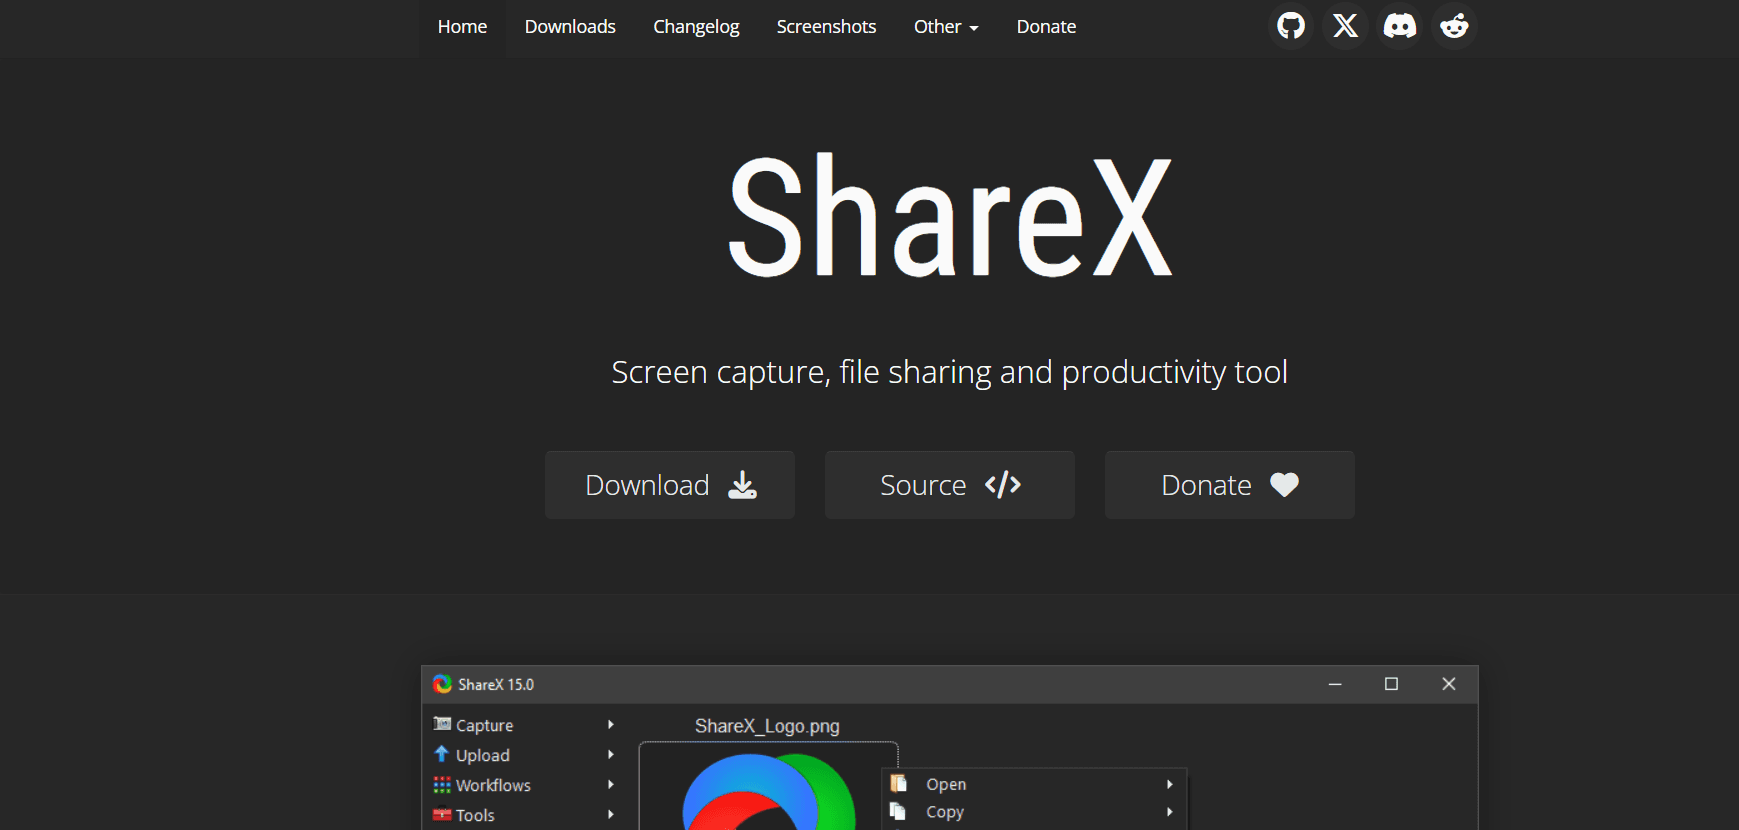This screenshot has width=1739, height=830.
Task: Open the Screenshots nav item
Action: 826,27
